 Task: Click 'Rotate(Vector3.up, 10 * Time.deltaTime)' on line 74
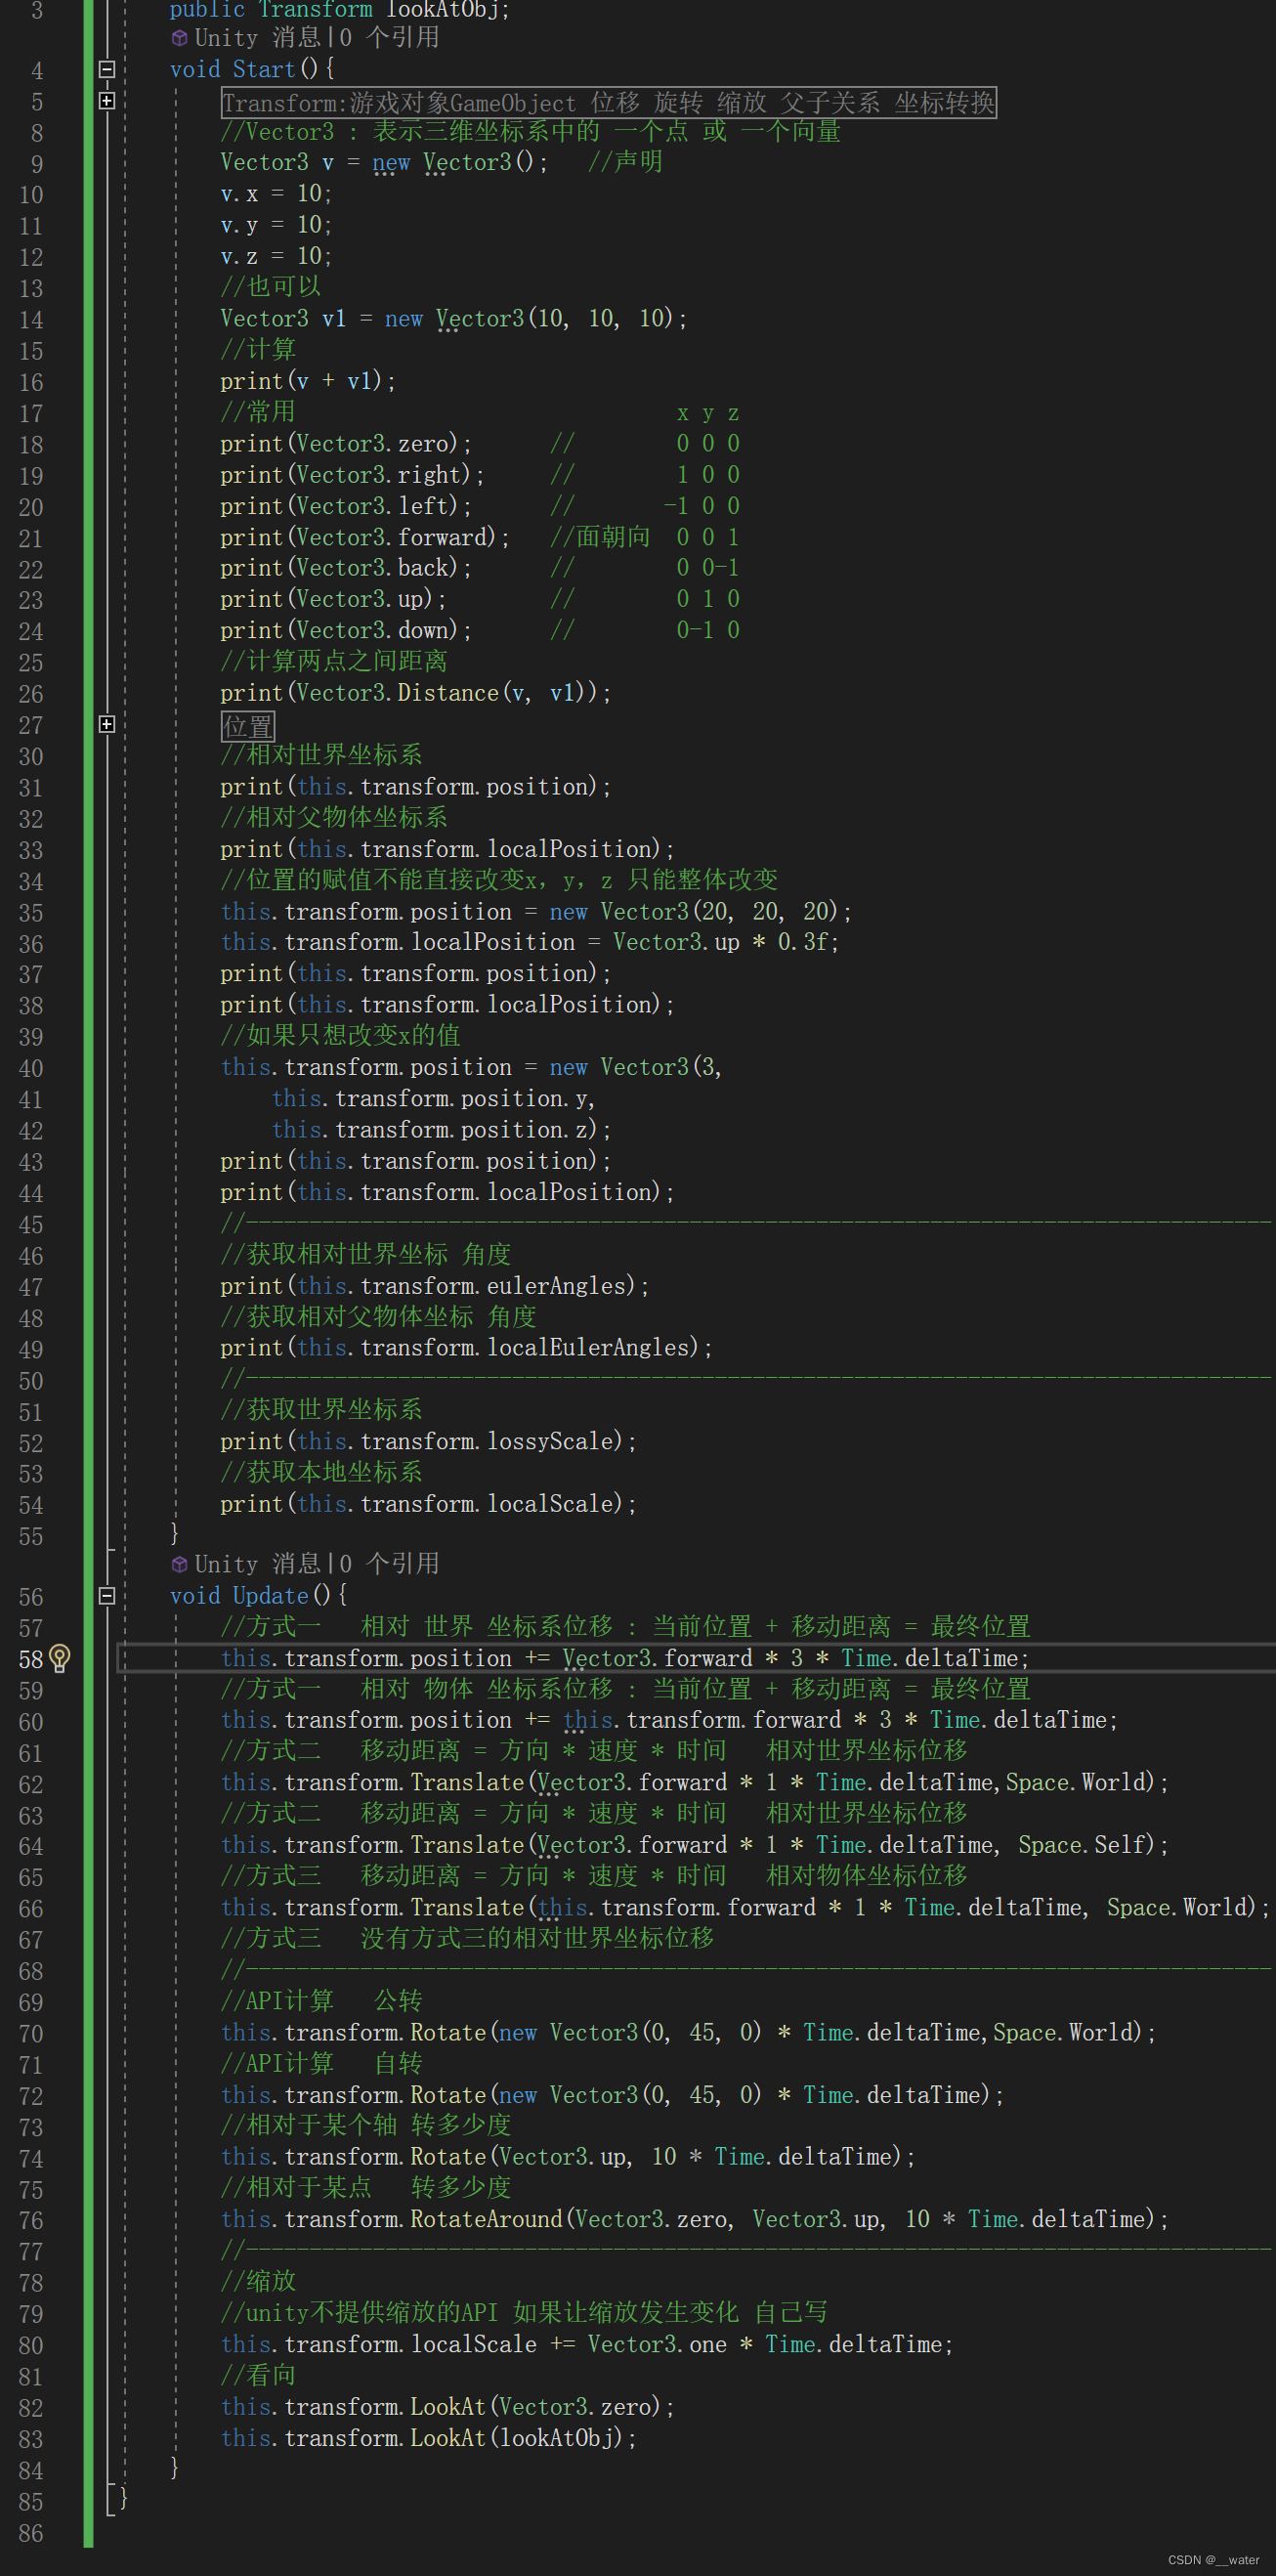[x=656, y=2157]
